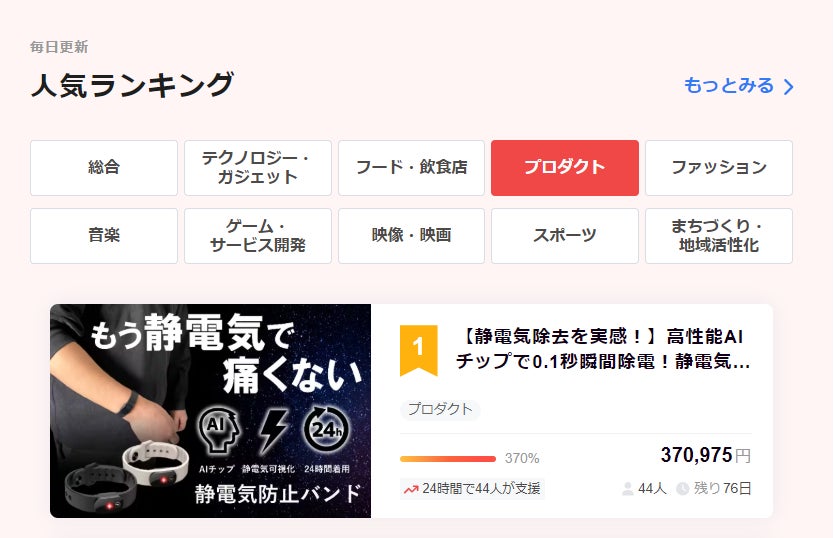Switch to the スポーツ tab
This screenshot has width=834, height=538.
point(565,236)
